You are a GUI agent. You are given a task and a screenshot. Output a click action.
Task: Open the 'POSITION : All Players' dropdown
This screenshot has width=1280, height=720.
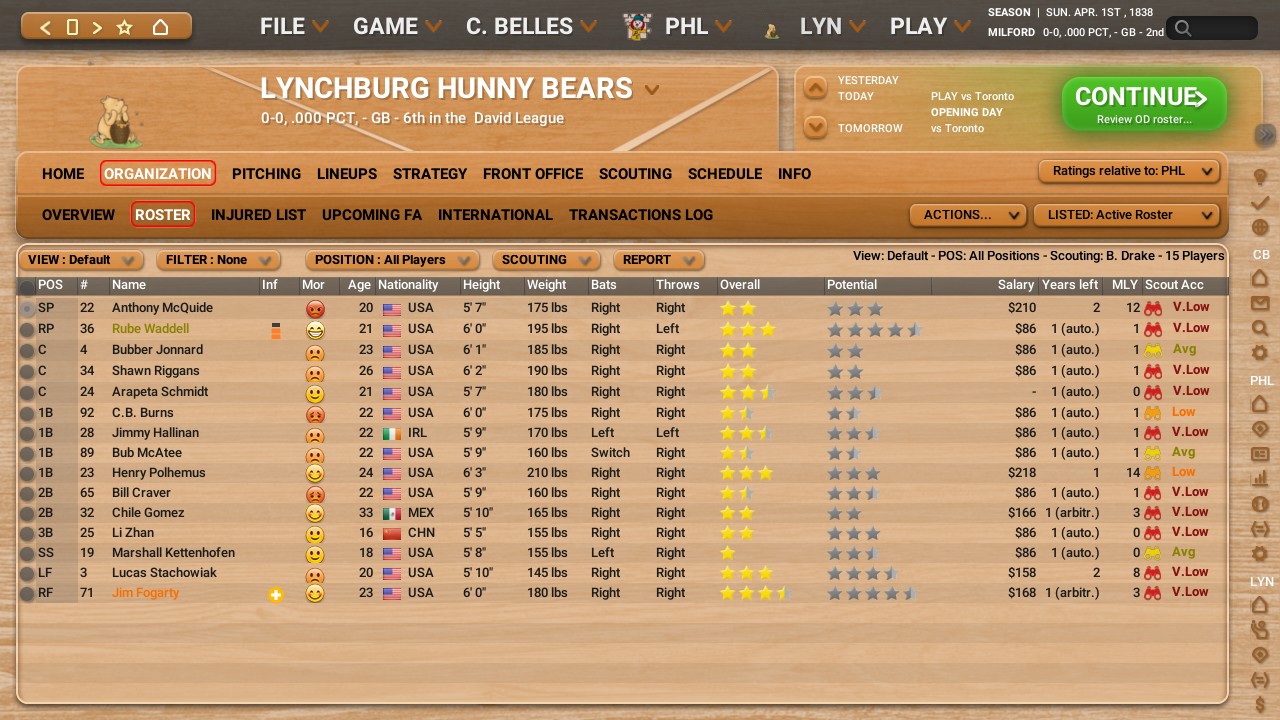coord(392,260)
